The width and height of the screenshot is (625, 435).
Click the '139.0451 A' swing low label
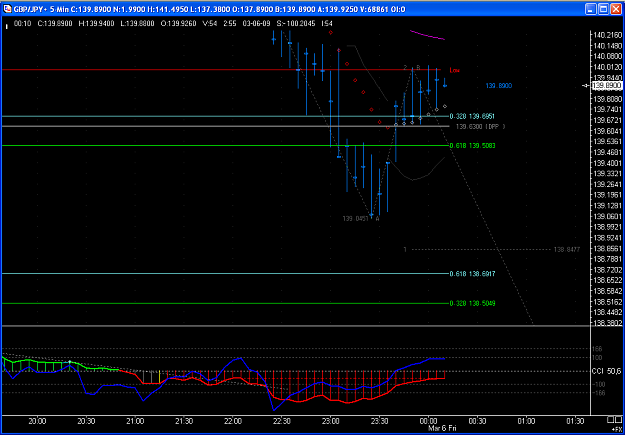coord(361,218)
